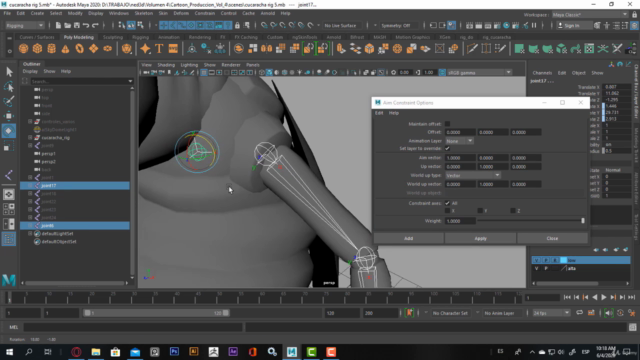Open the Deform menu
Viewport: 640px width, 360px height.
(x=181, y=13)
